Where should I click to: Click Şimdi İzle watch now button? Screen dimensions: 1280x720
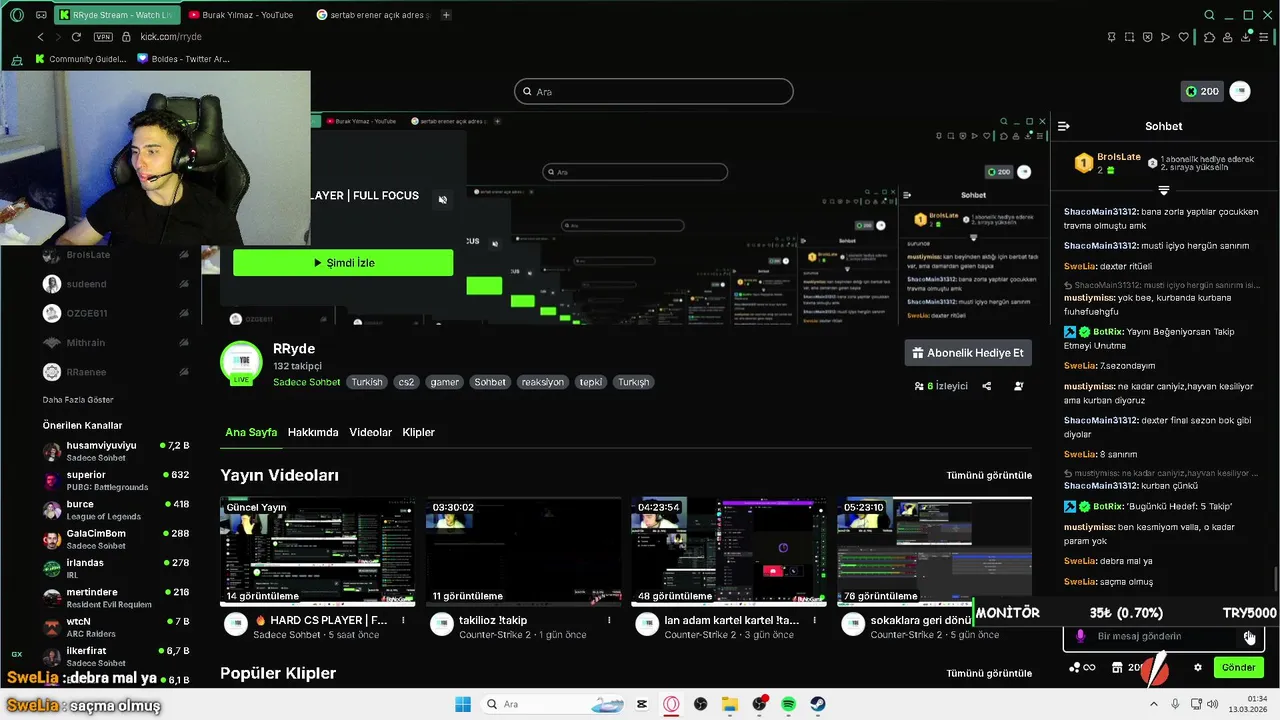[343, 263]
